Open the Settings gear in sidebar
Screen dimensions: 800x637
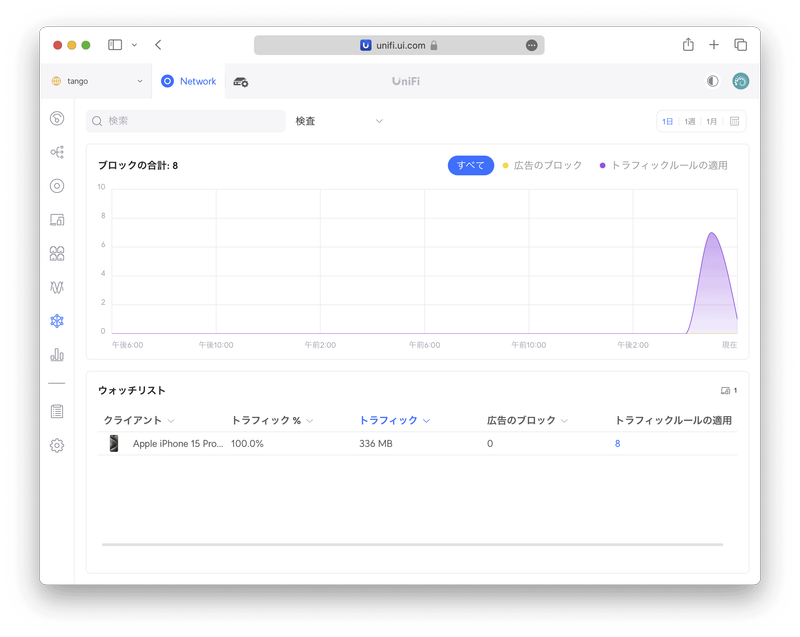pyautogui.click(x=57, y=446)
